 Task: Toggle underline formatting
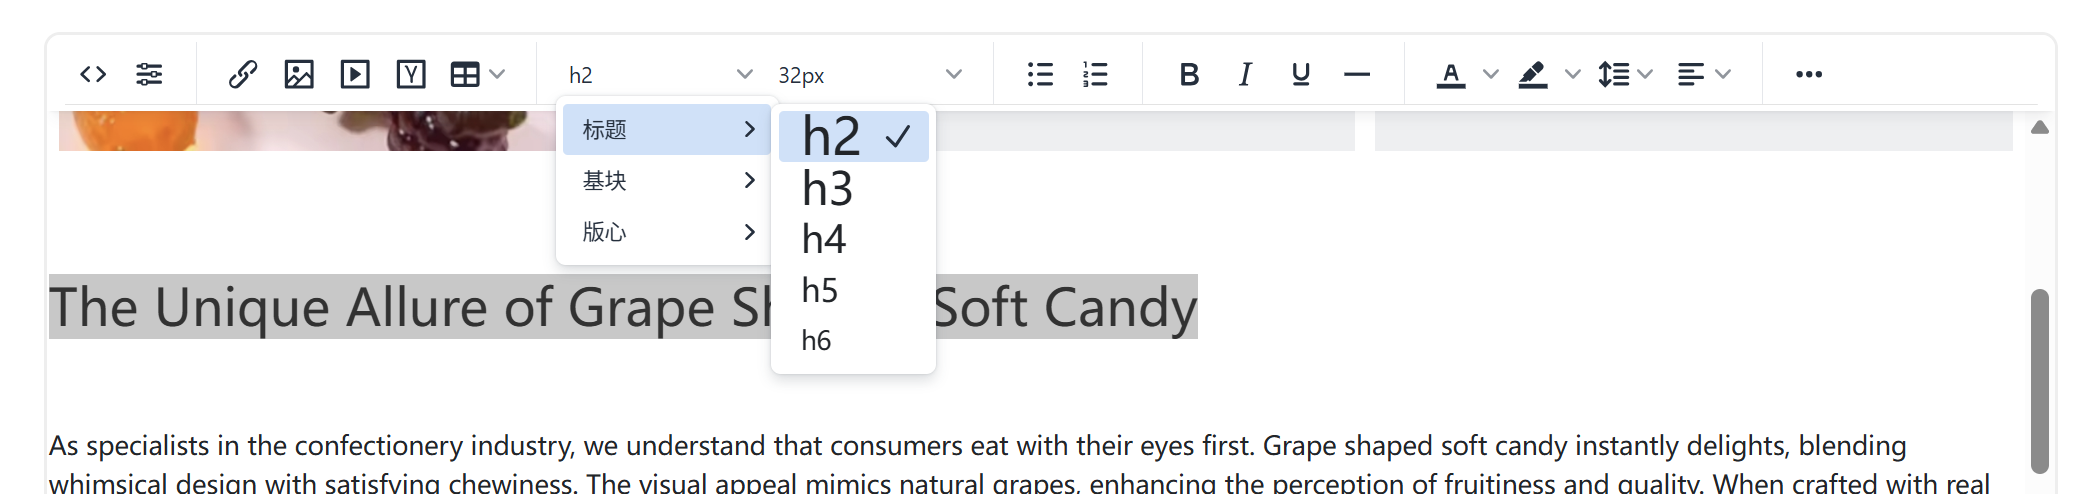(1300, 74)
